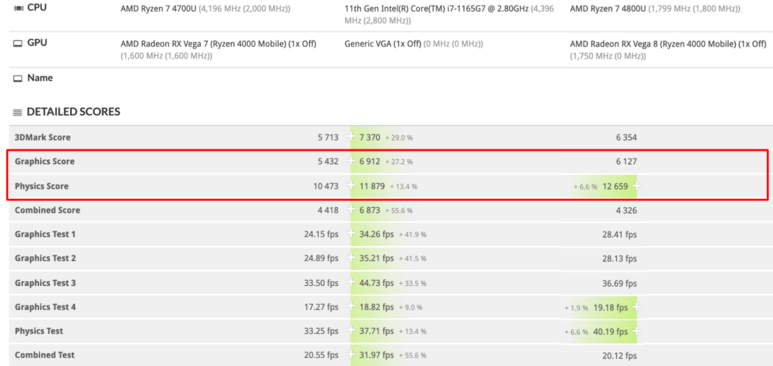Click the + 41.5 % difference label
The width and height of the screenshot is (773, 366).
413,259
